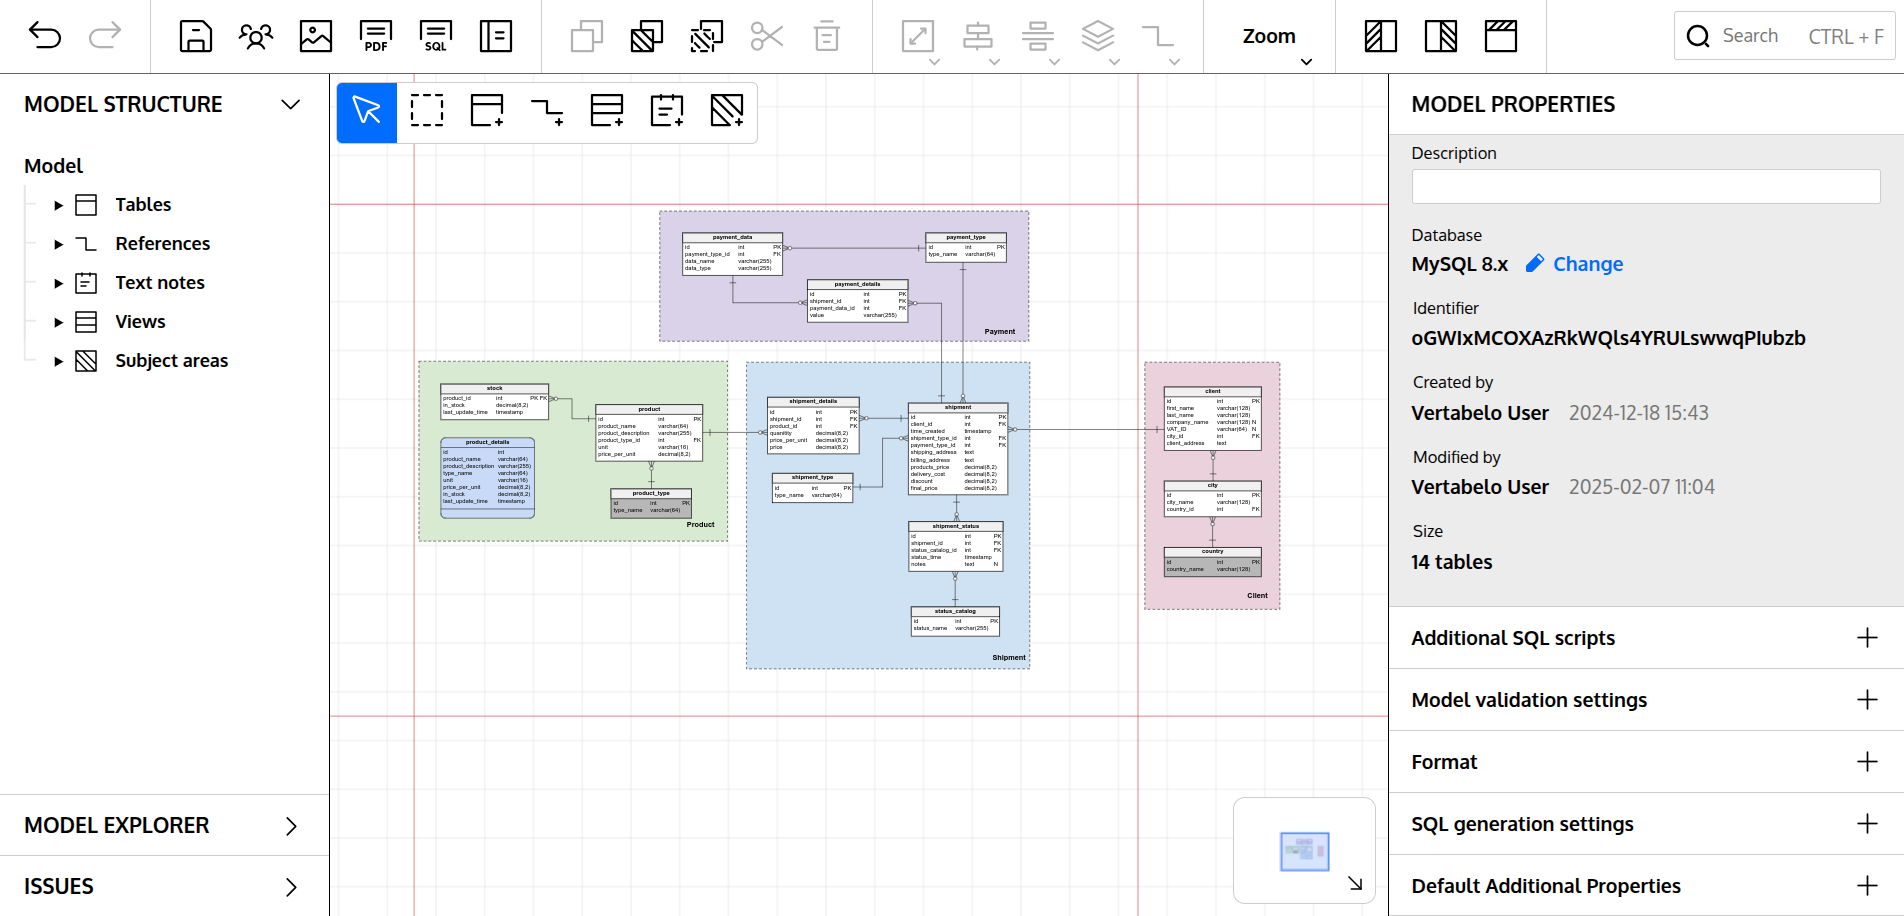Click inside the Description field
The width and height of the screenshot is (1904, 916).
click(x=1645, y=187)
